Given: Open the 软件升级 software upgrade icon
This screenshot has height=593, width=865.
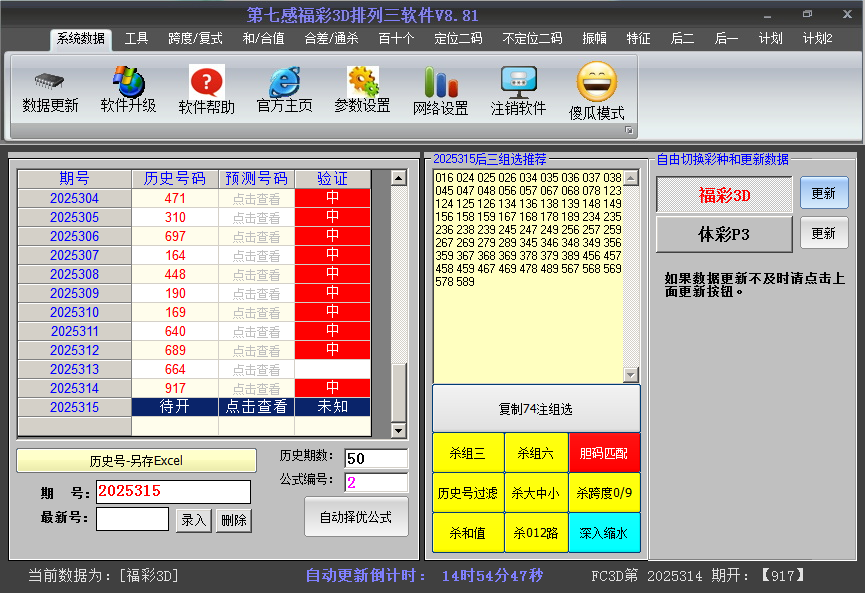Looking at the screenshot, I should (126, 90).
